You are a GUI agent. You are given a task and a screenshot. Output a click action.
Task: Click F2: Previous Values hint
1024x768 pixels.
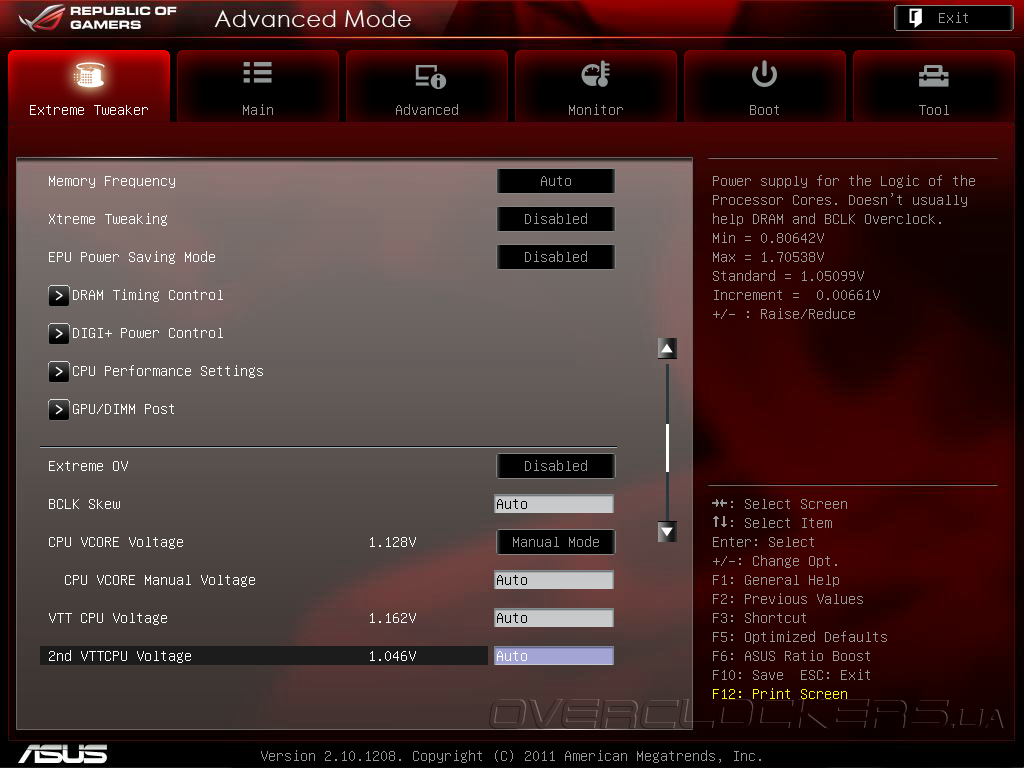(x=788, y=599)
